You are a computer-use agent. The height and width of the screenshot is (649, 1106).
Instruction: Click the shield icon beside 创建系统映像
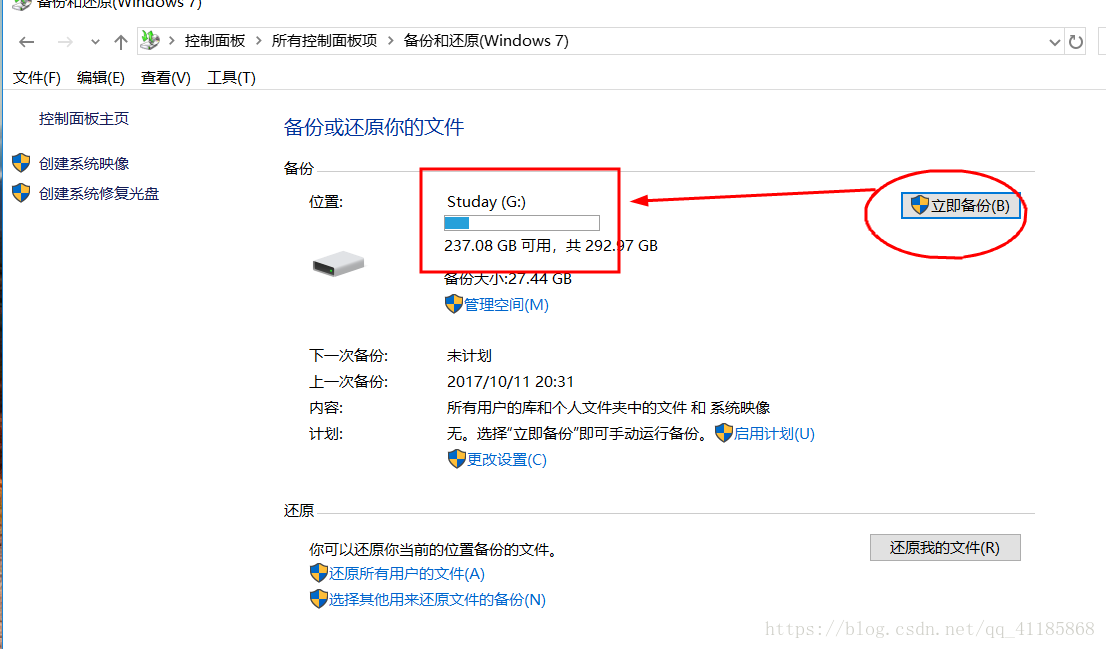21,163
